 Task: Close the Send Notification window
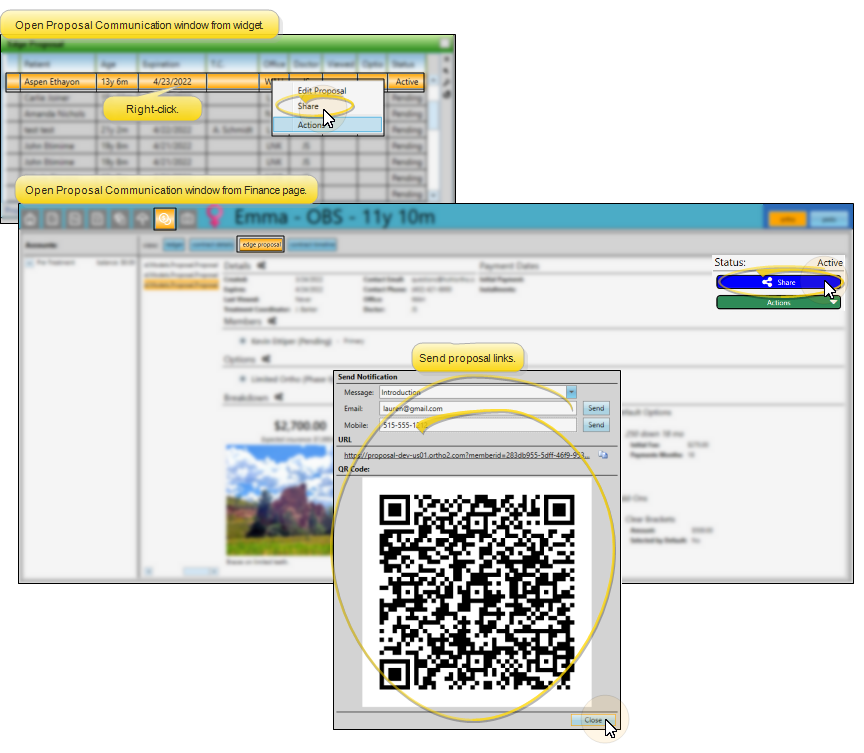click(x=592, y=720)
